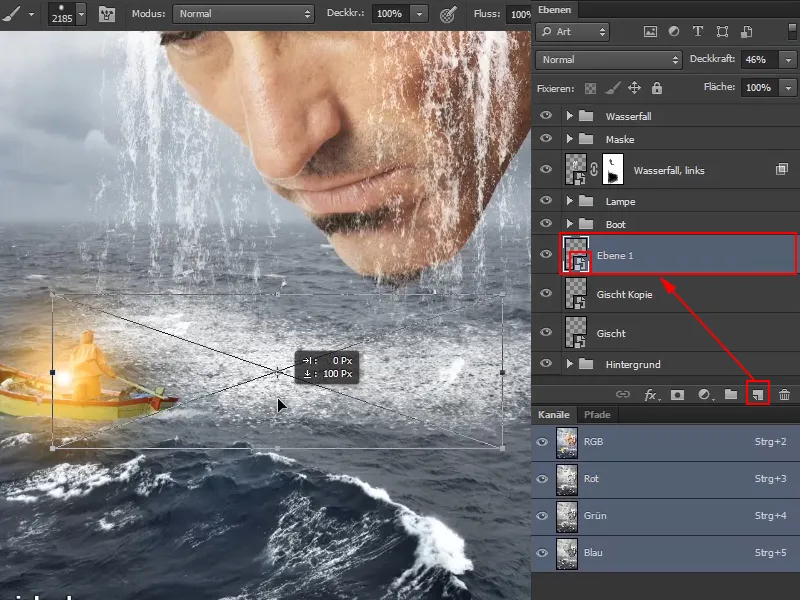Click link icon between layer and mask
This screenshot has height=600, width=800.
(594, 169)
